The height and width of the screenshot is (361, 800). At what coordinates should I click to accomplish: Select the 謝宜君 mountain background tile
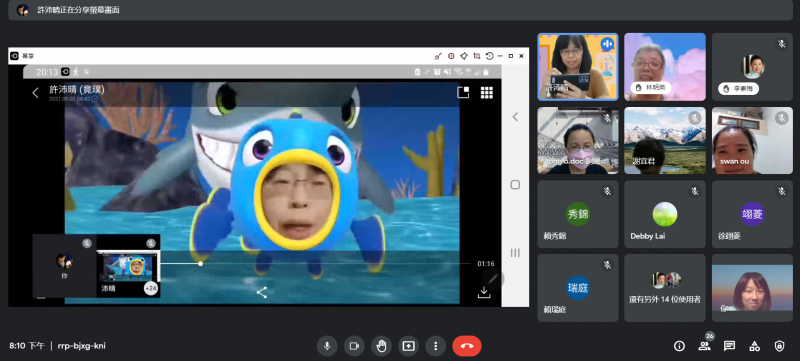pos(665,140)
